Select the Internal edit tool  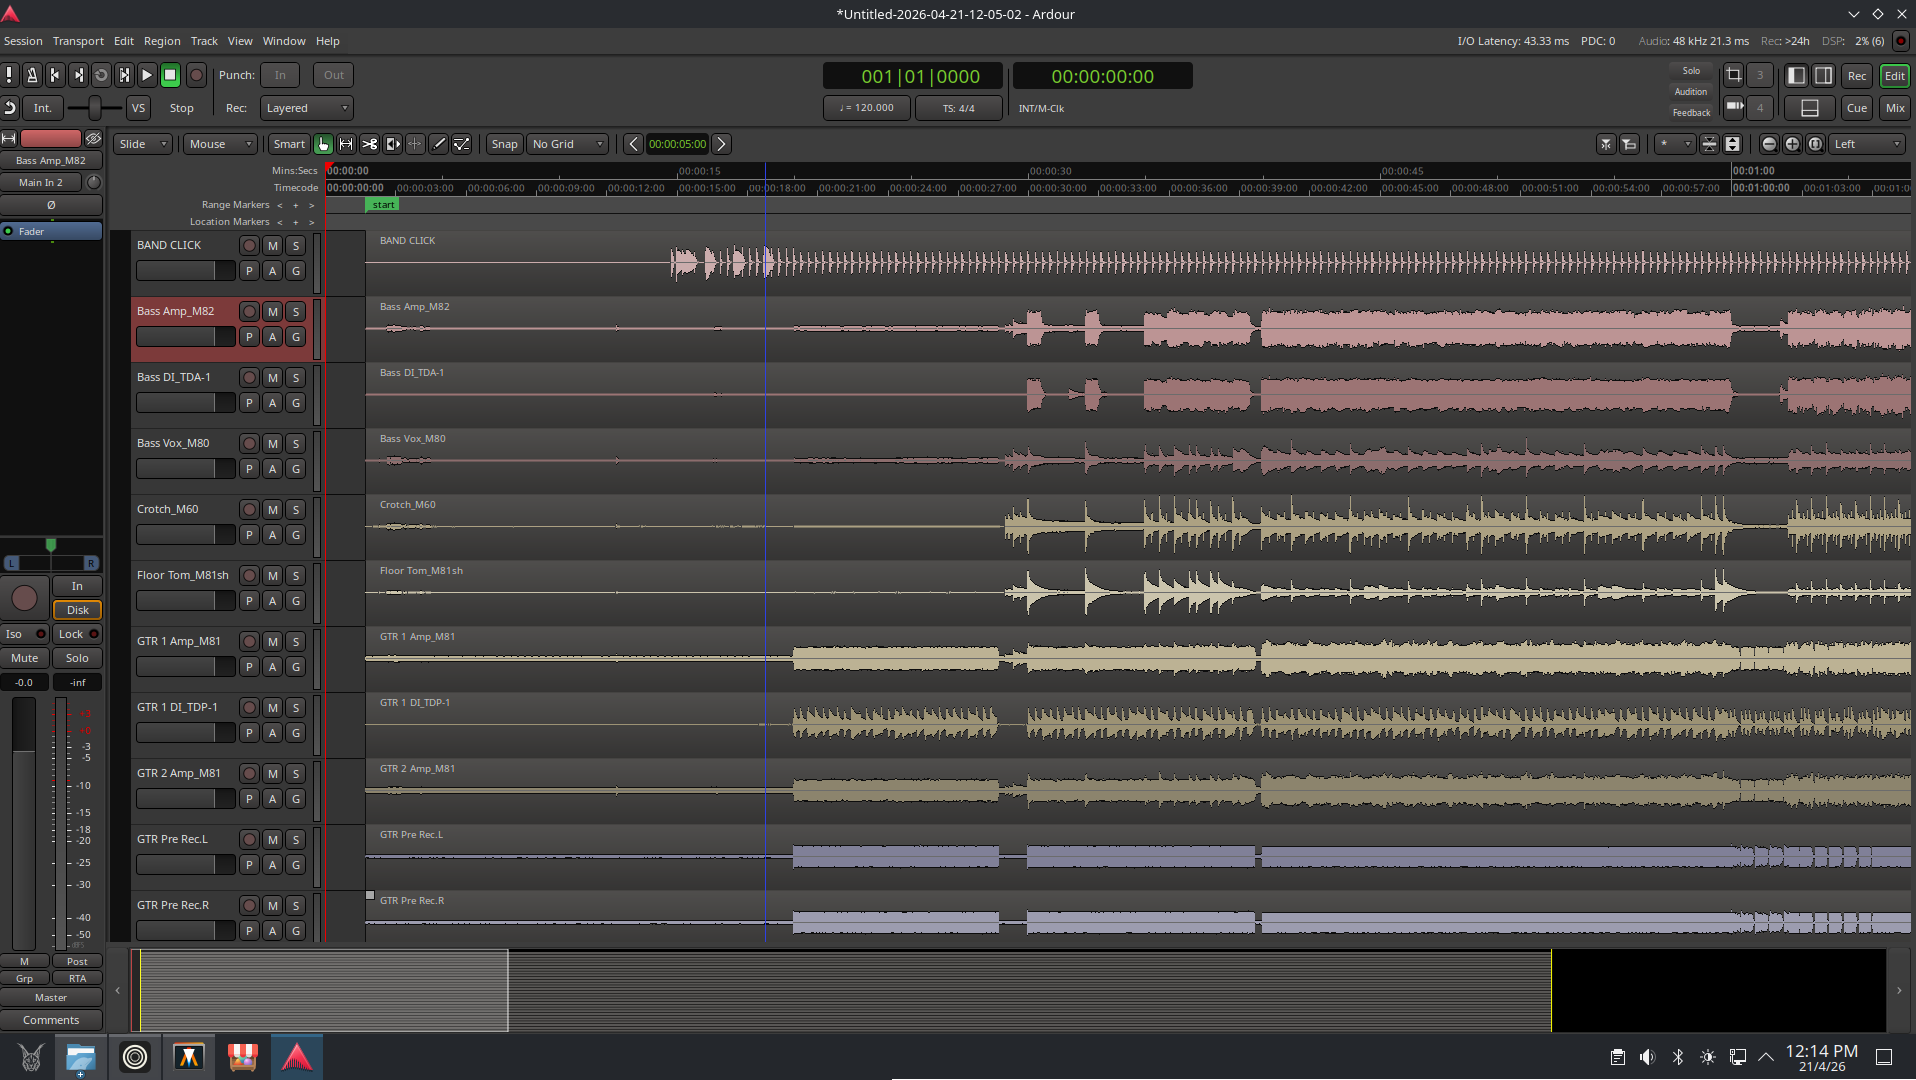click(461, 144)
